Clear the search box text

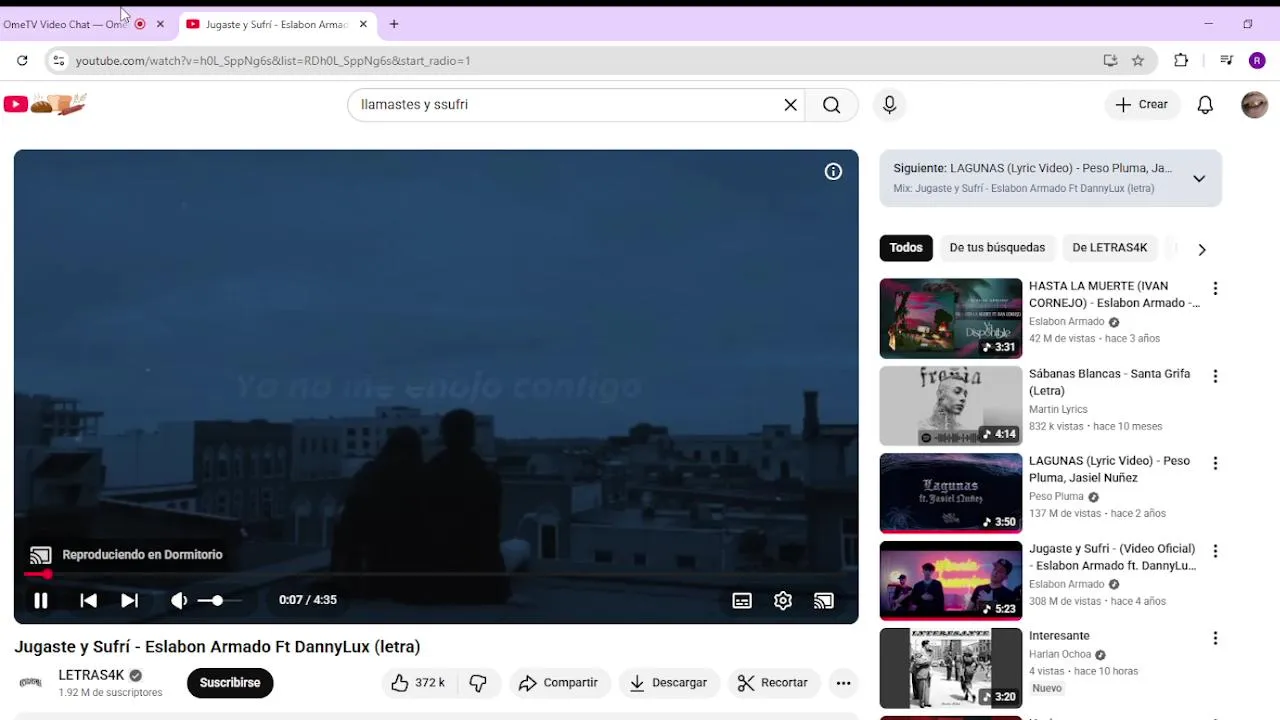click(791, 105)
